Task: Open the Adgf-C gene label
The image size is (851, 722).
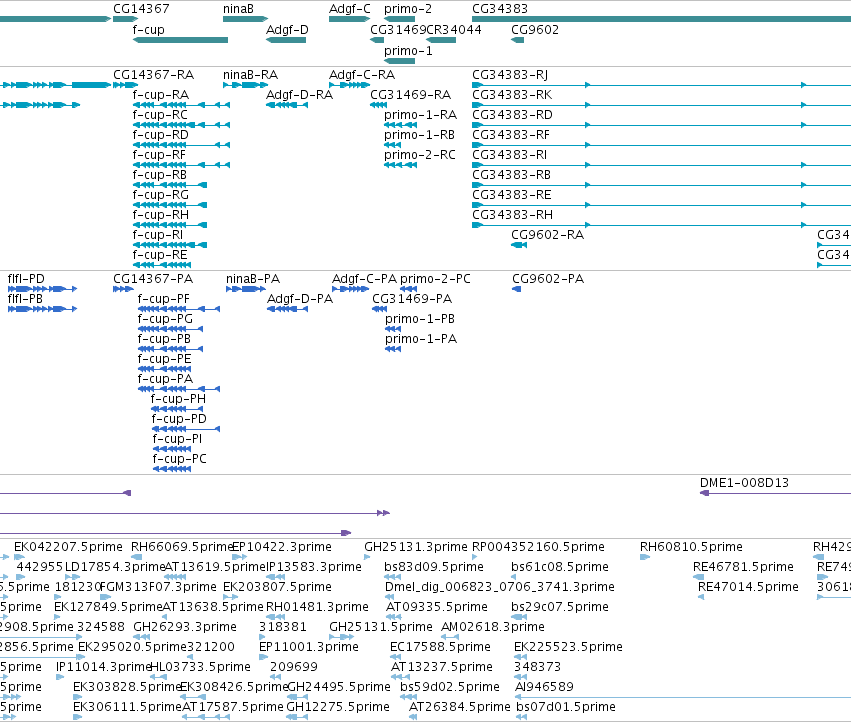Action: click(x=350, y=9)
